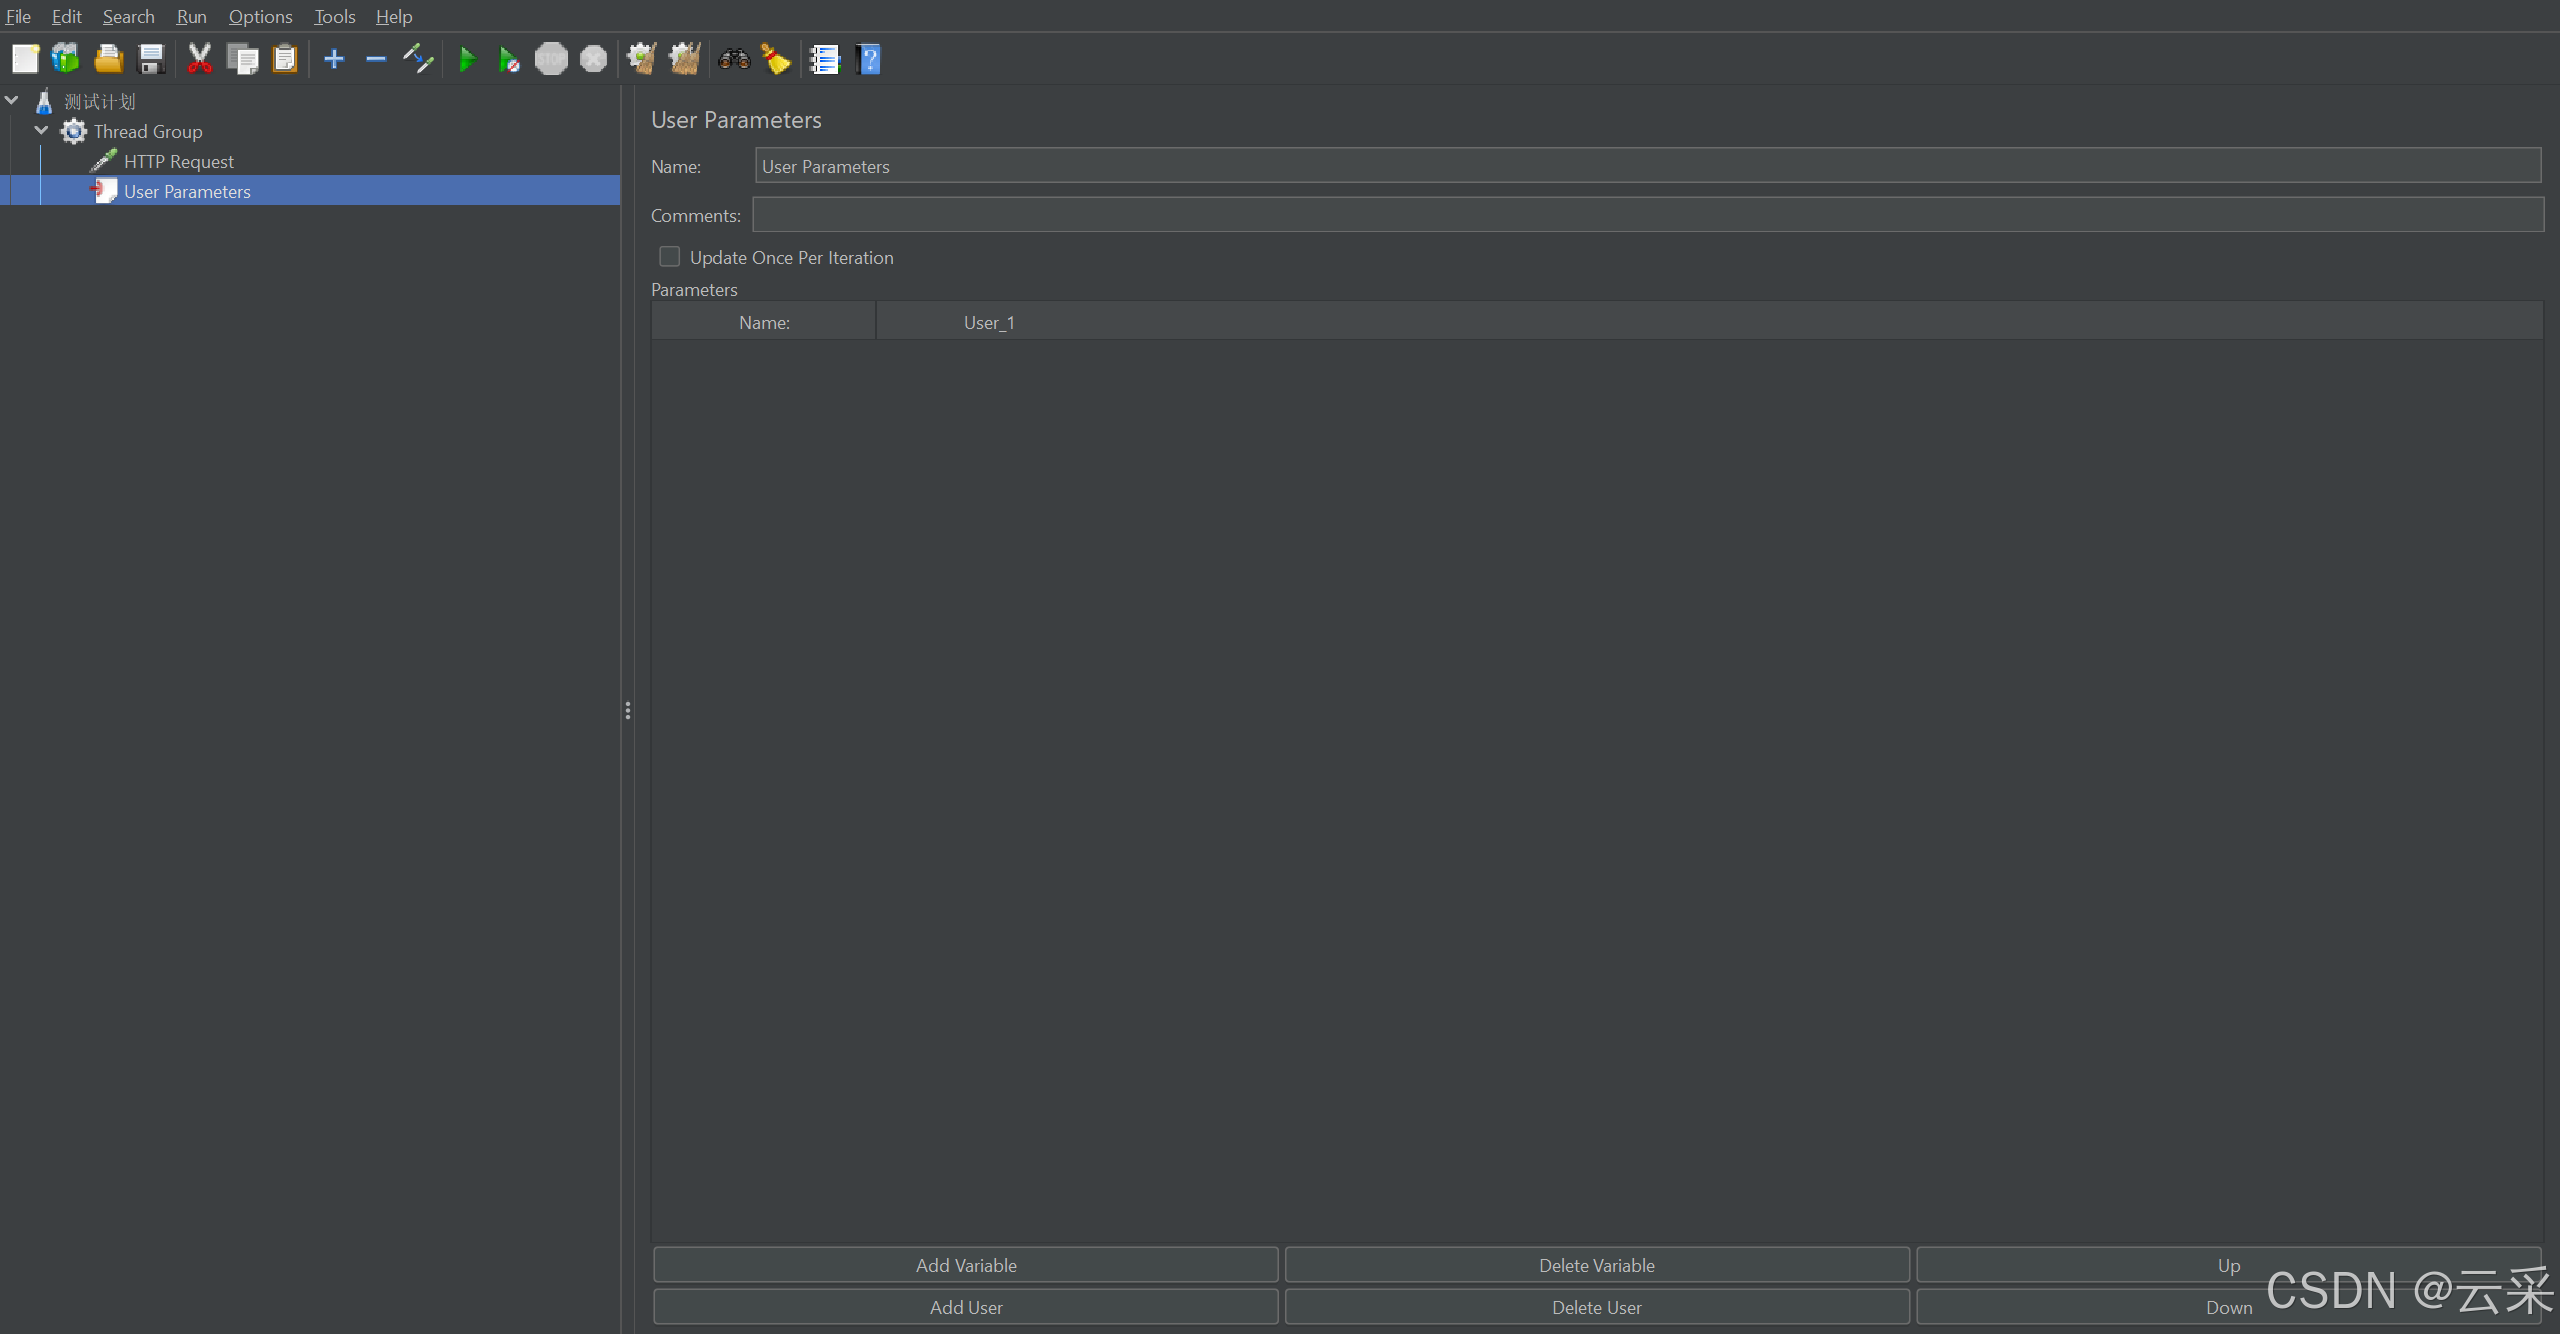Image resolution: width=2560 pixels, height=1334 pixels.
Task: Click the User Parameters node icon
Action: point(104,191)
